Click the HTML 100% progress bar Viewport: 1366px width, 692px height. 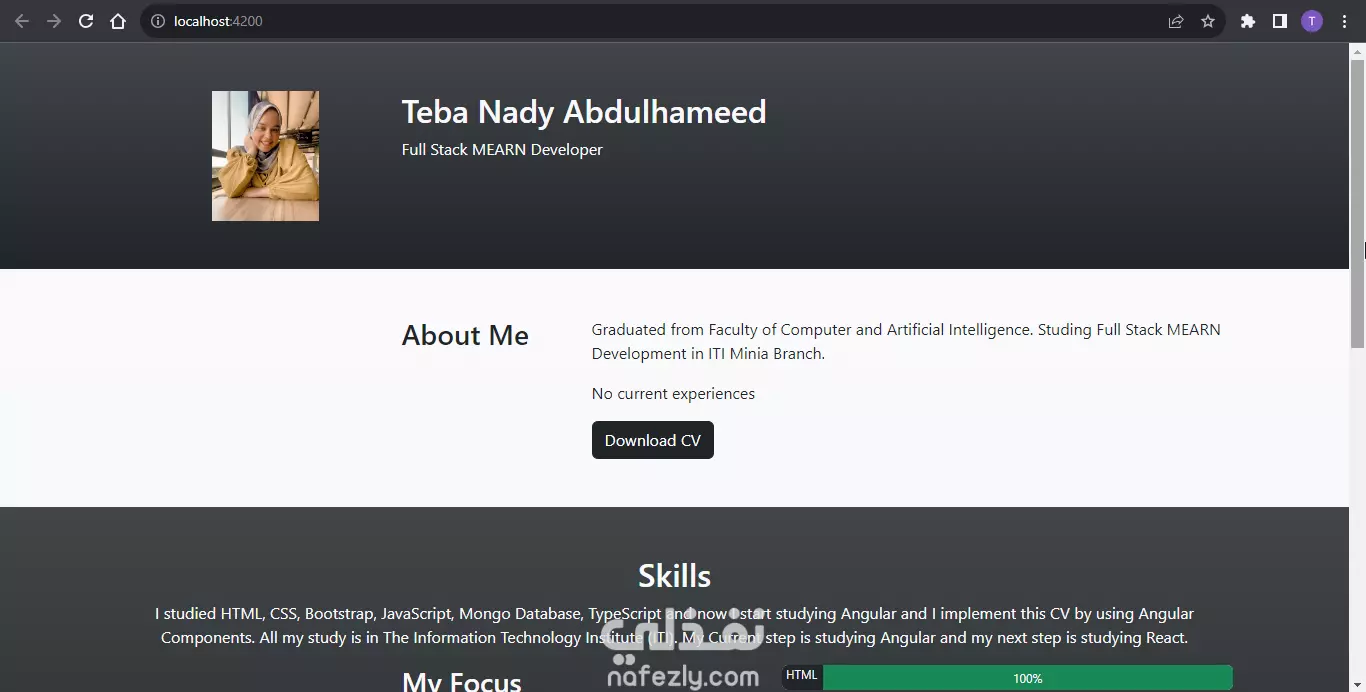[x=1027, y=678]
